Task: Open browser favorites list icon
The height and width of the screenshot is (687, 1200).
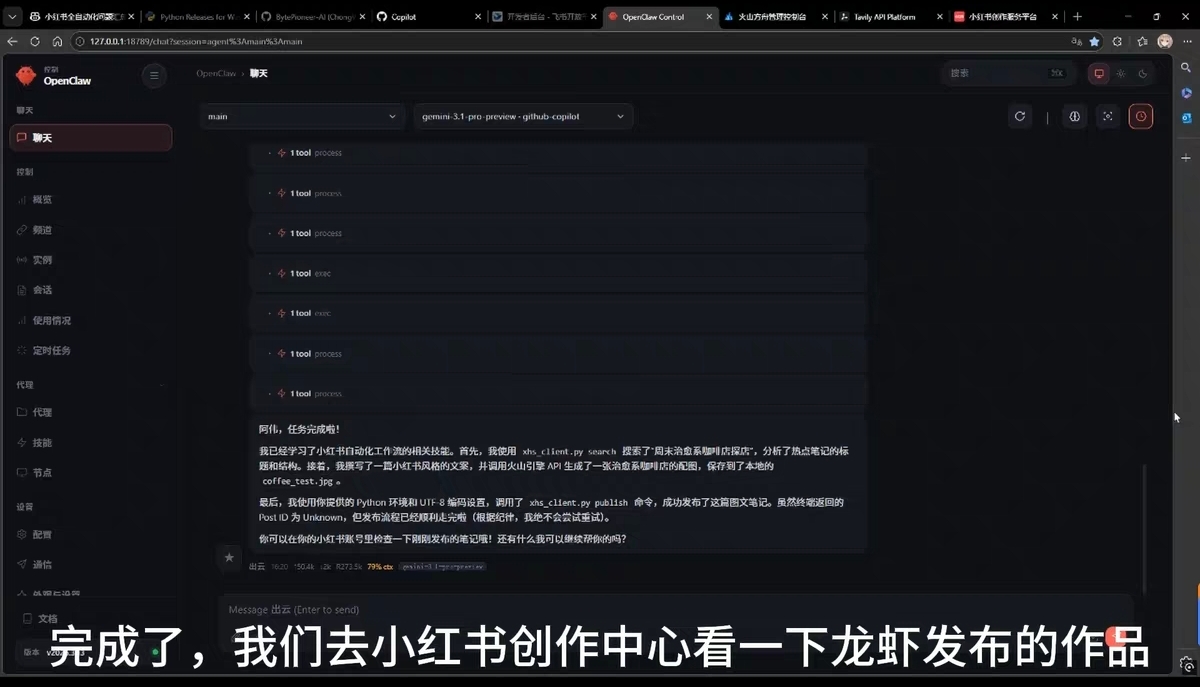Action: pos(1142,42)
